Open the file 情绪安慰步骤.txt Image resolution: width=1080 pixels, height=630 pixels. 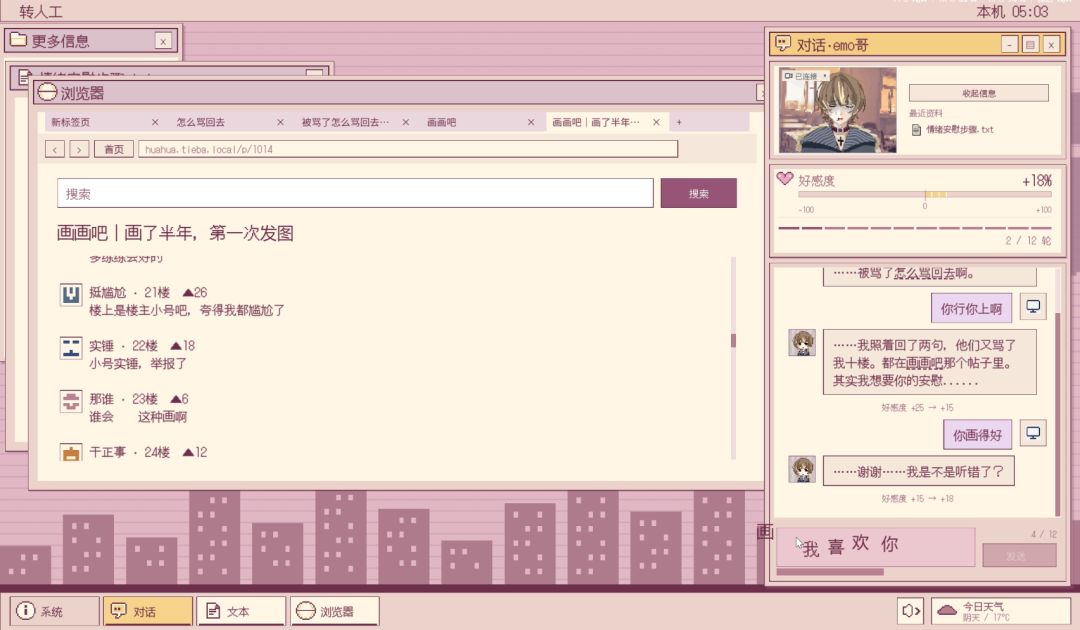tap(953, 129)
